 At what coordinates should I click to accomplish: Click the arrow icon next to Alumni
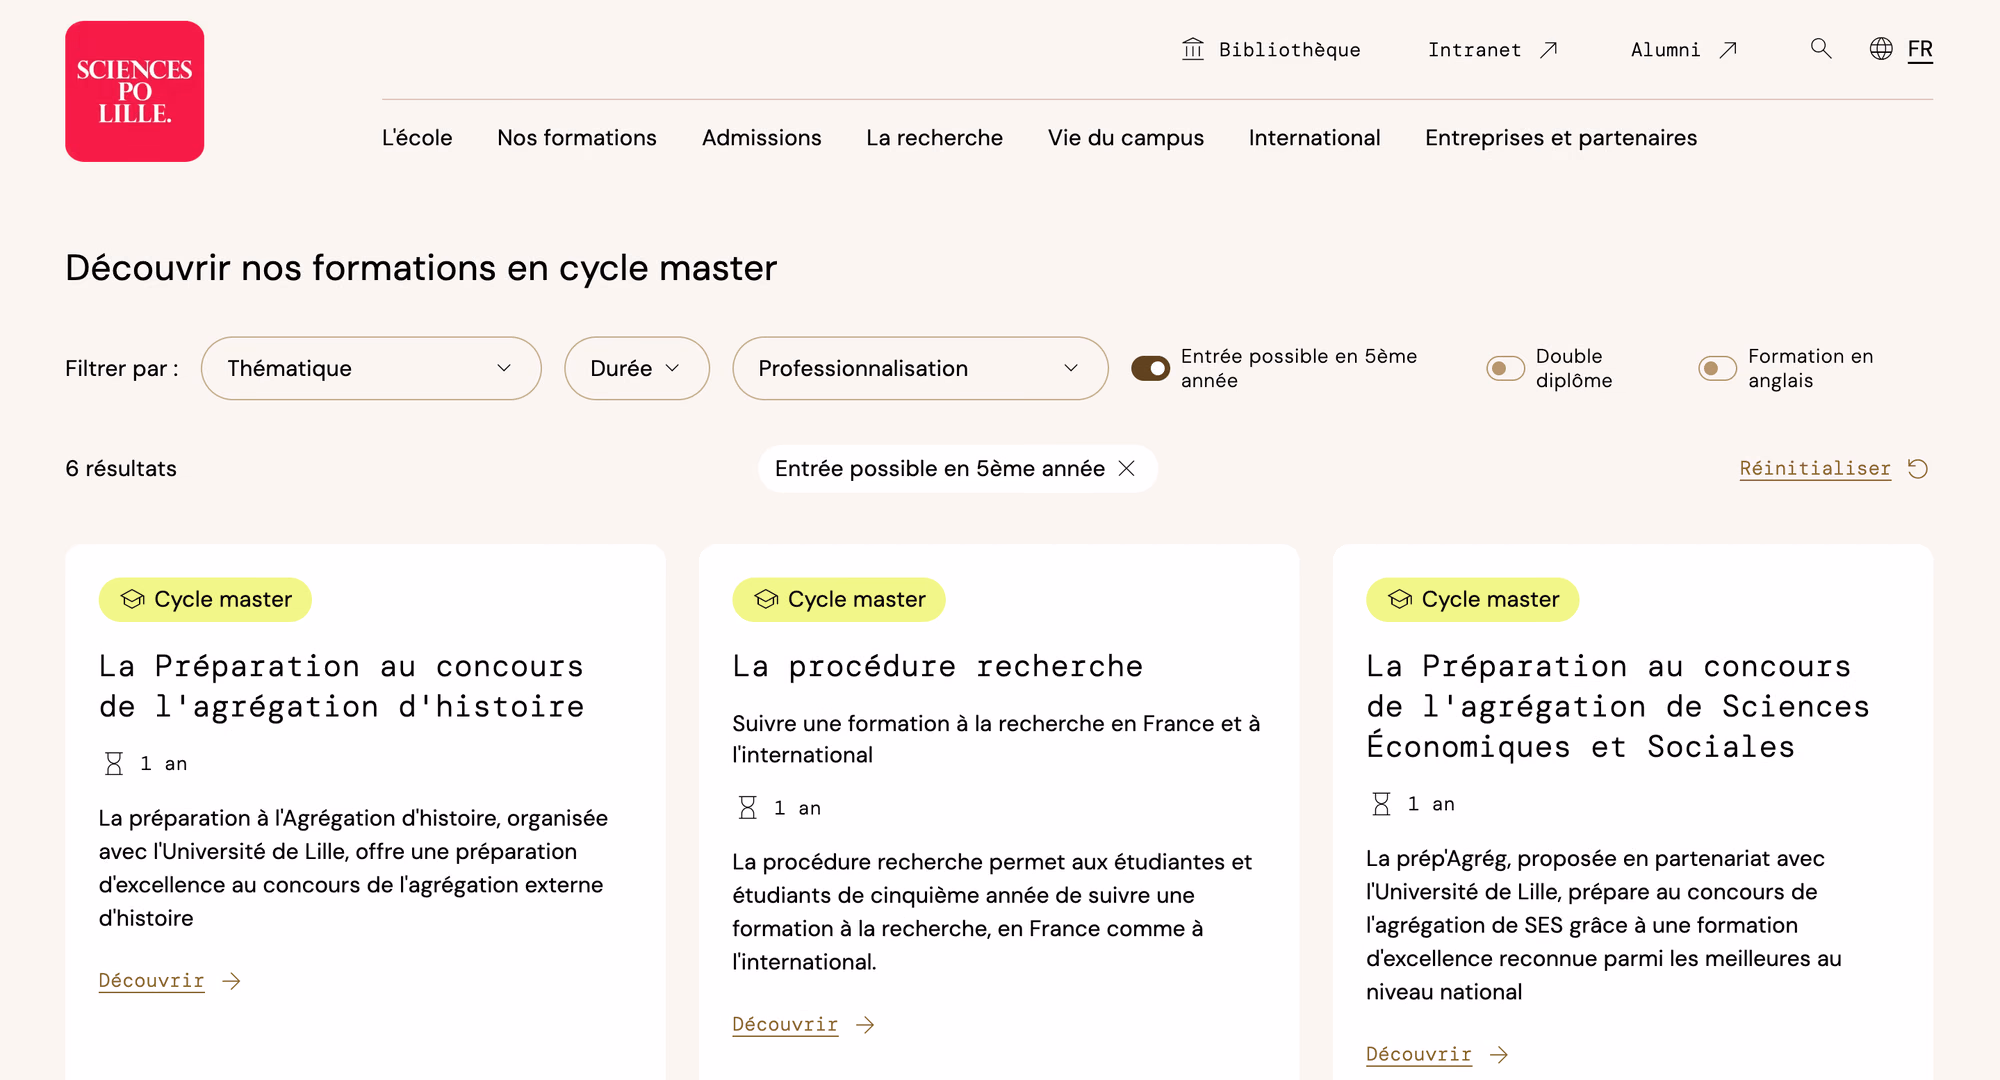[x=1728, y=50]
